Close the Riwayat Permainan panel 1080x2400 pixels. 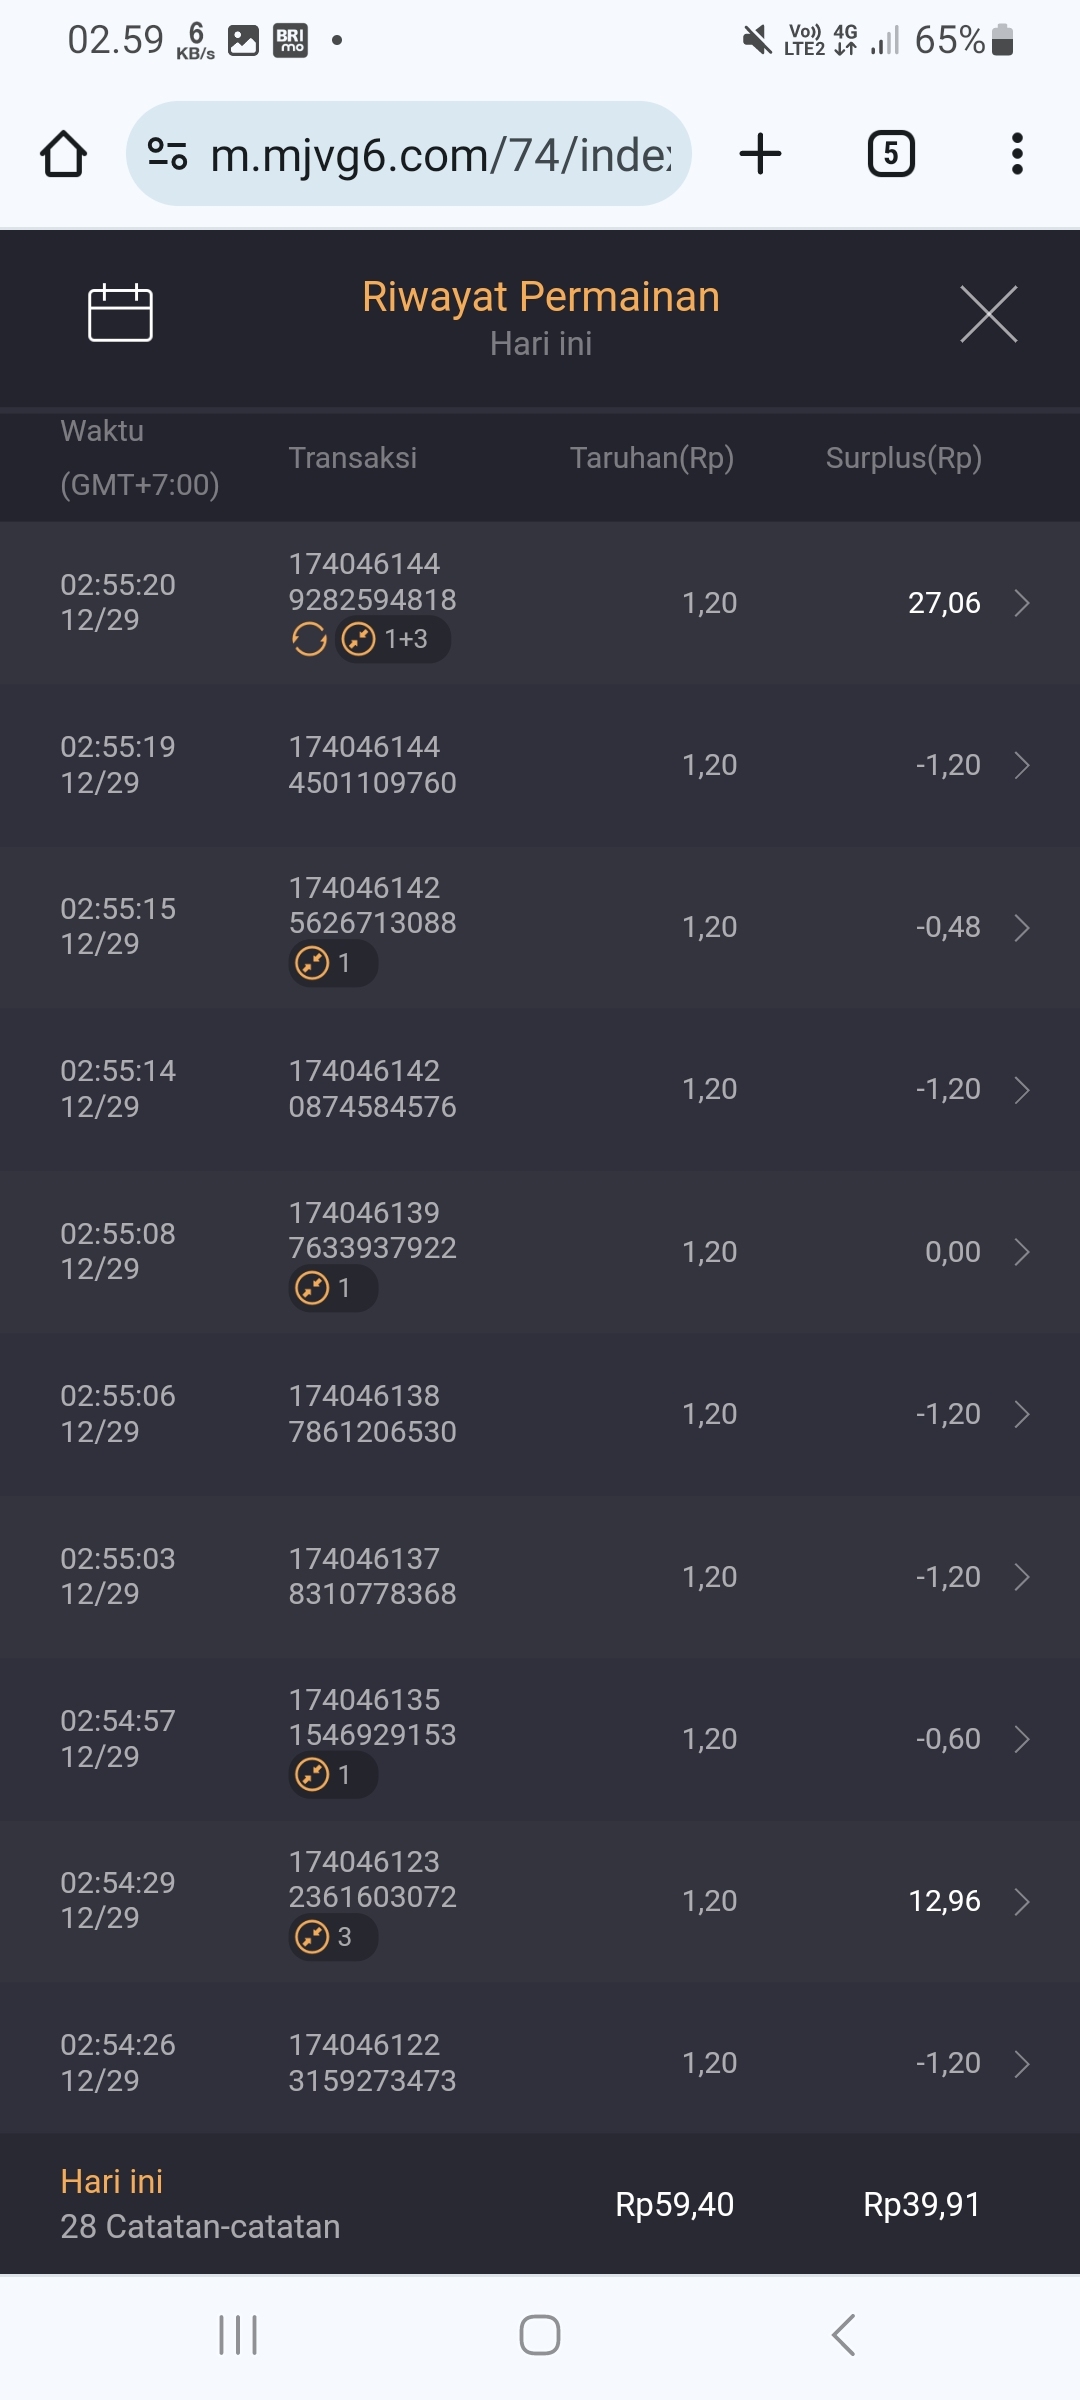coord(988,314)
